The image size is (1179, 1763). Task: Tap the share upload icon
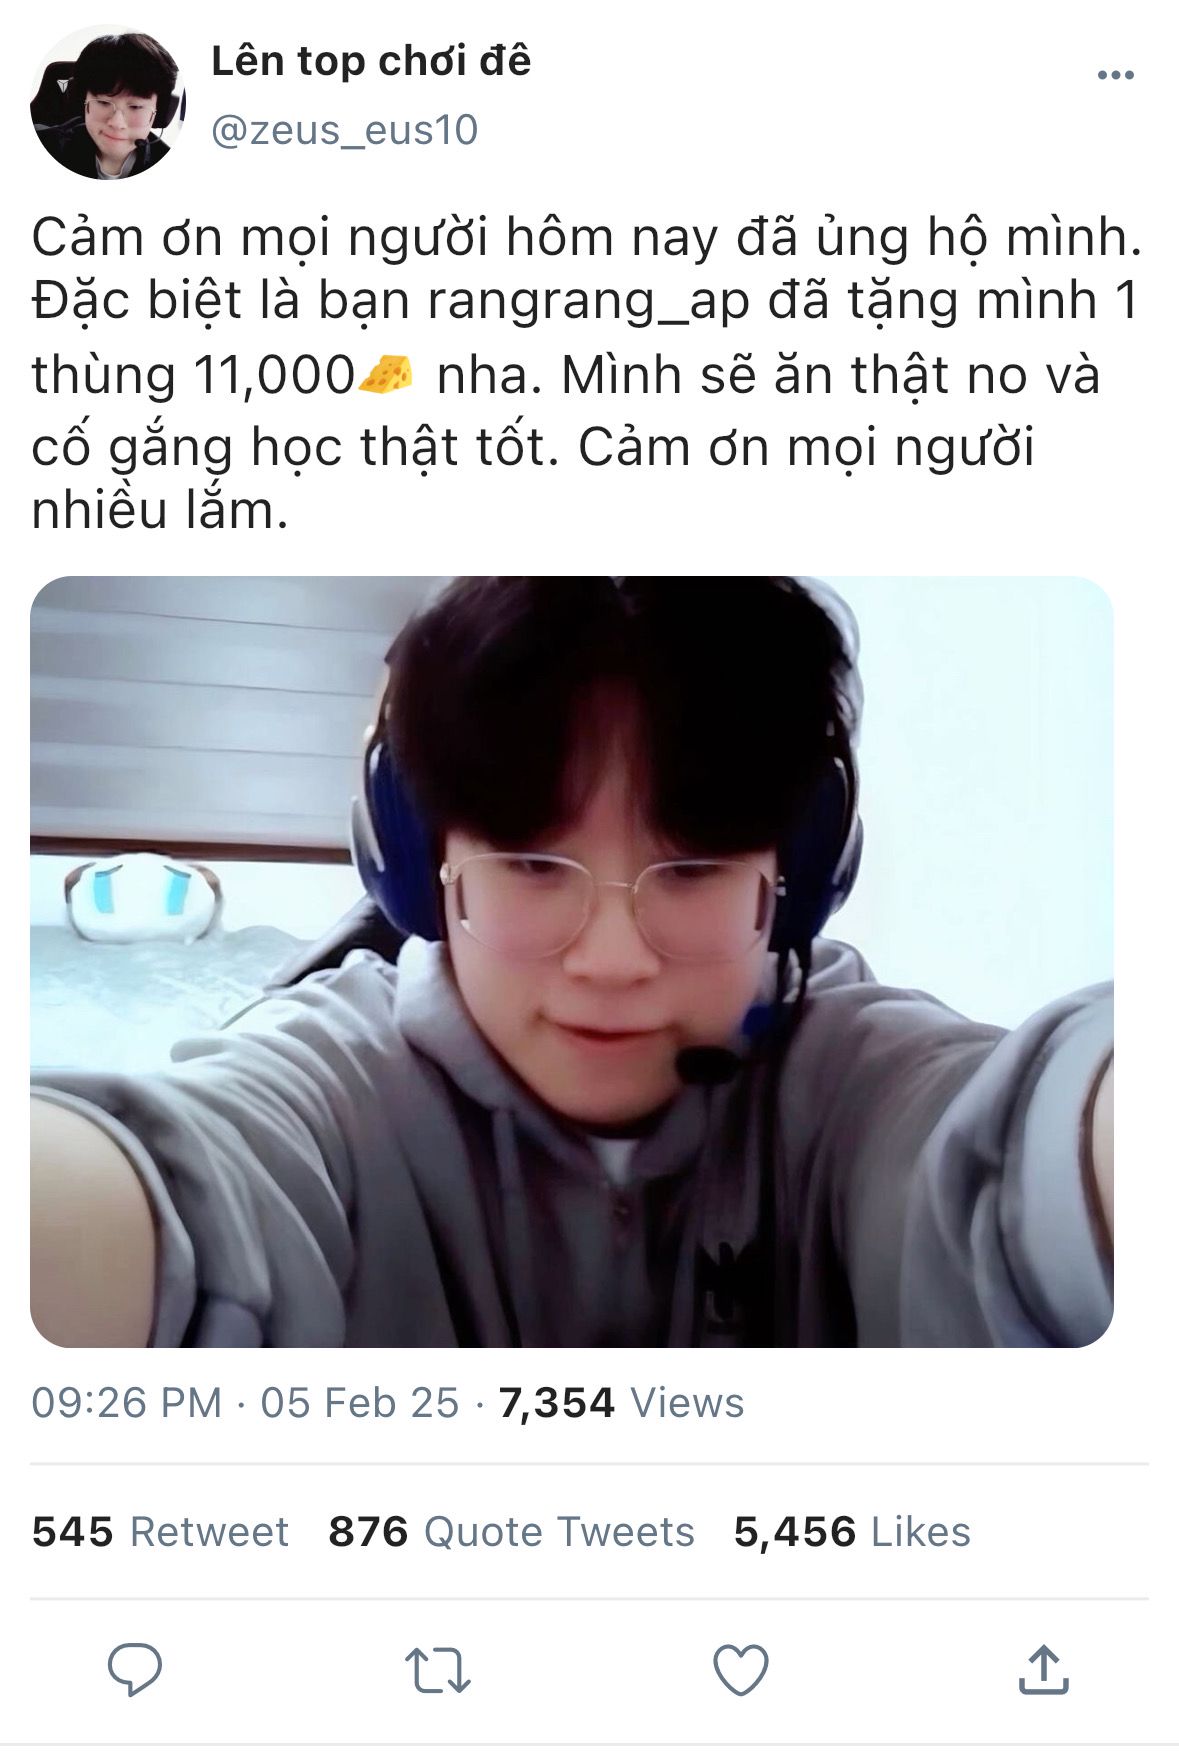(1043, 1670)
